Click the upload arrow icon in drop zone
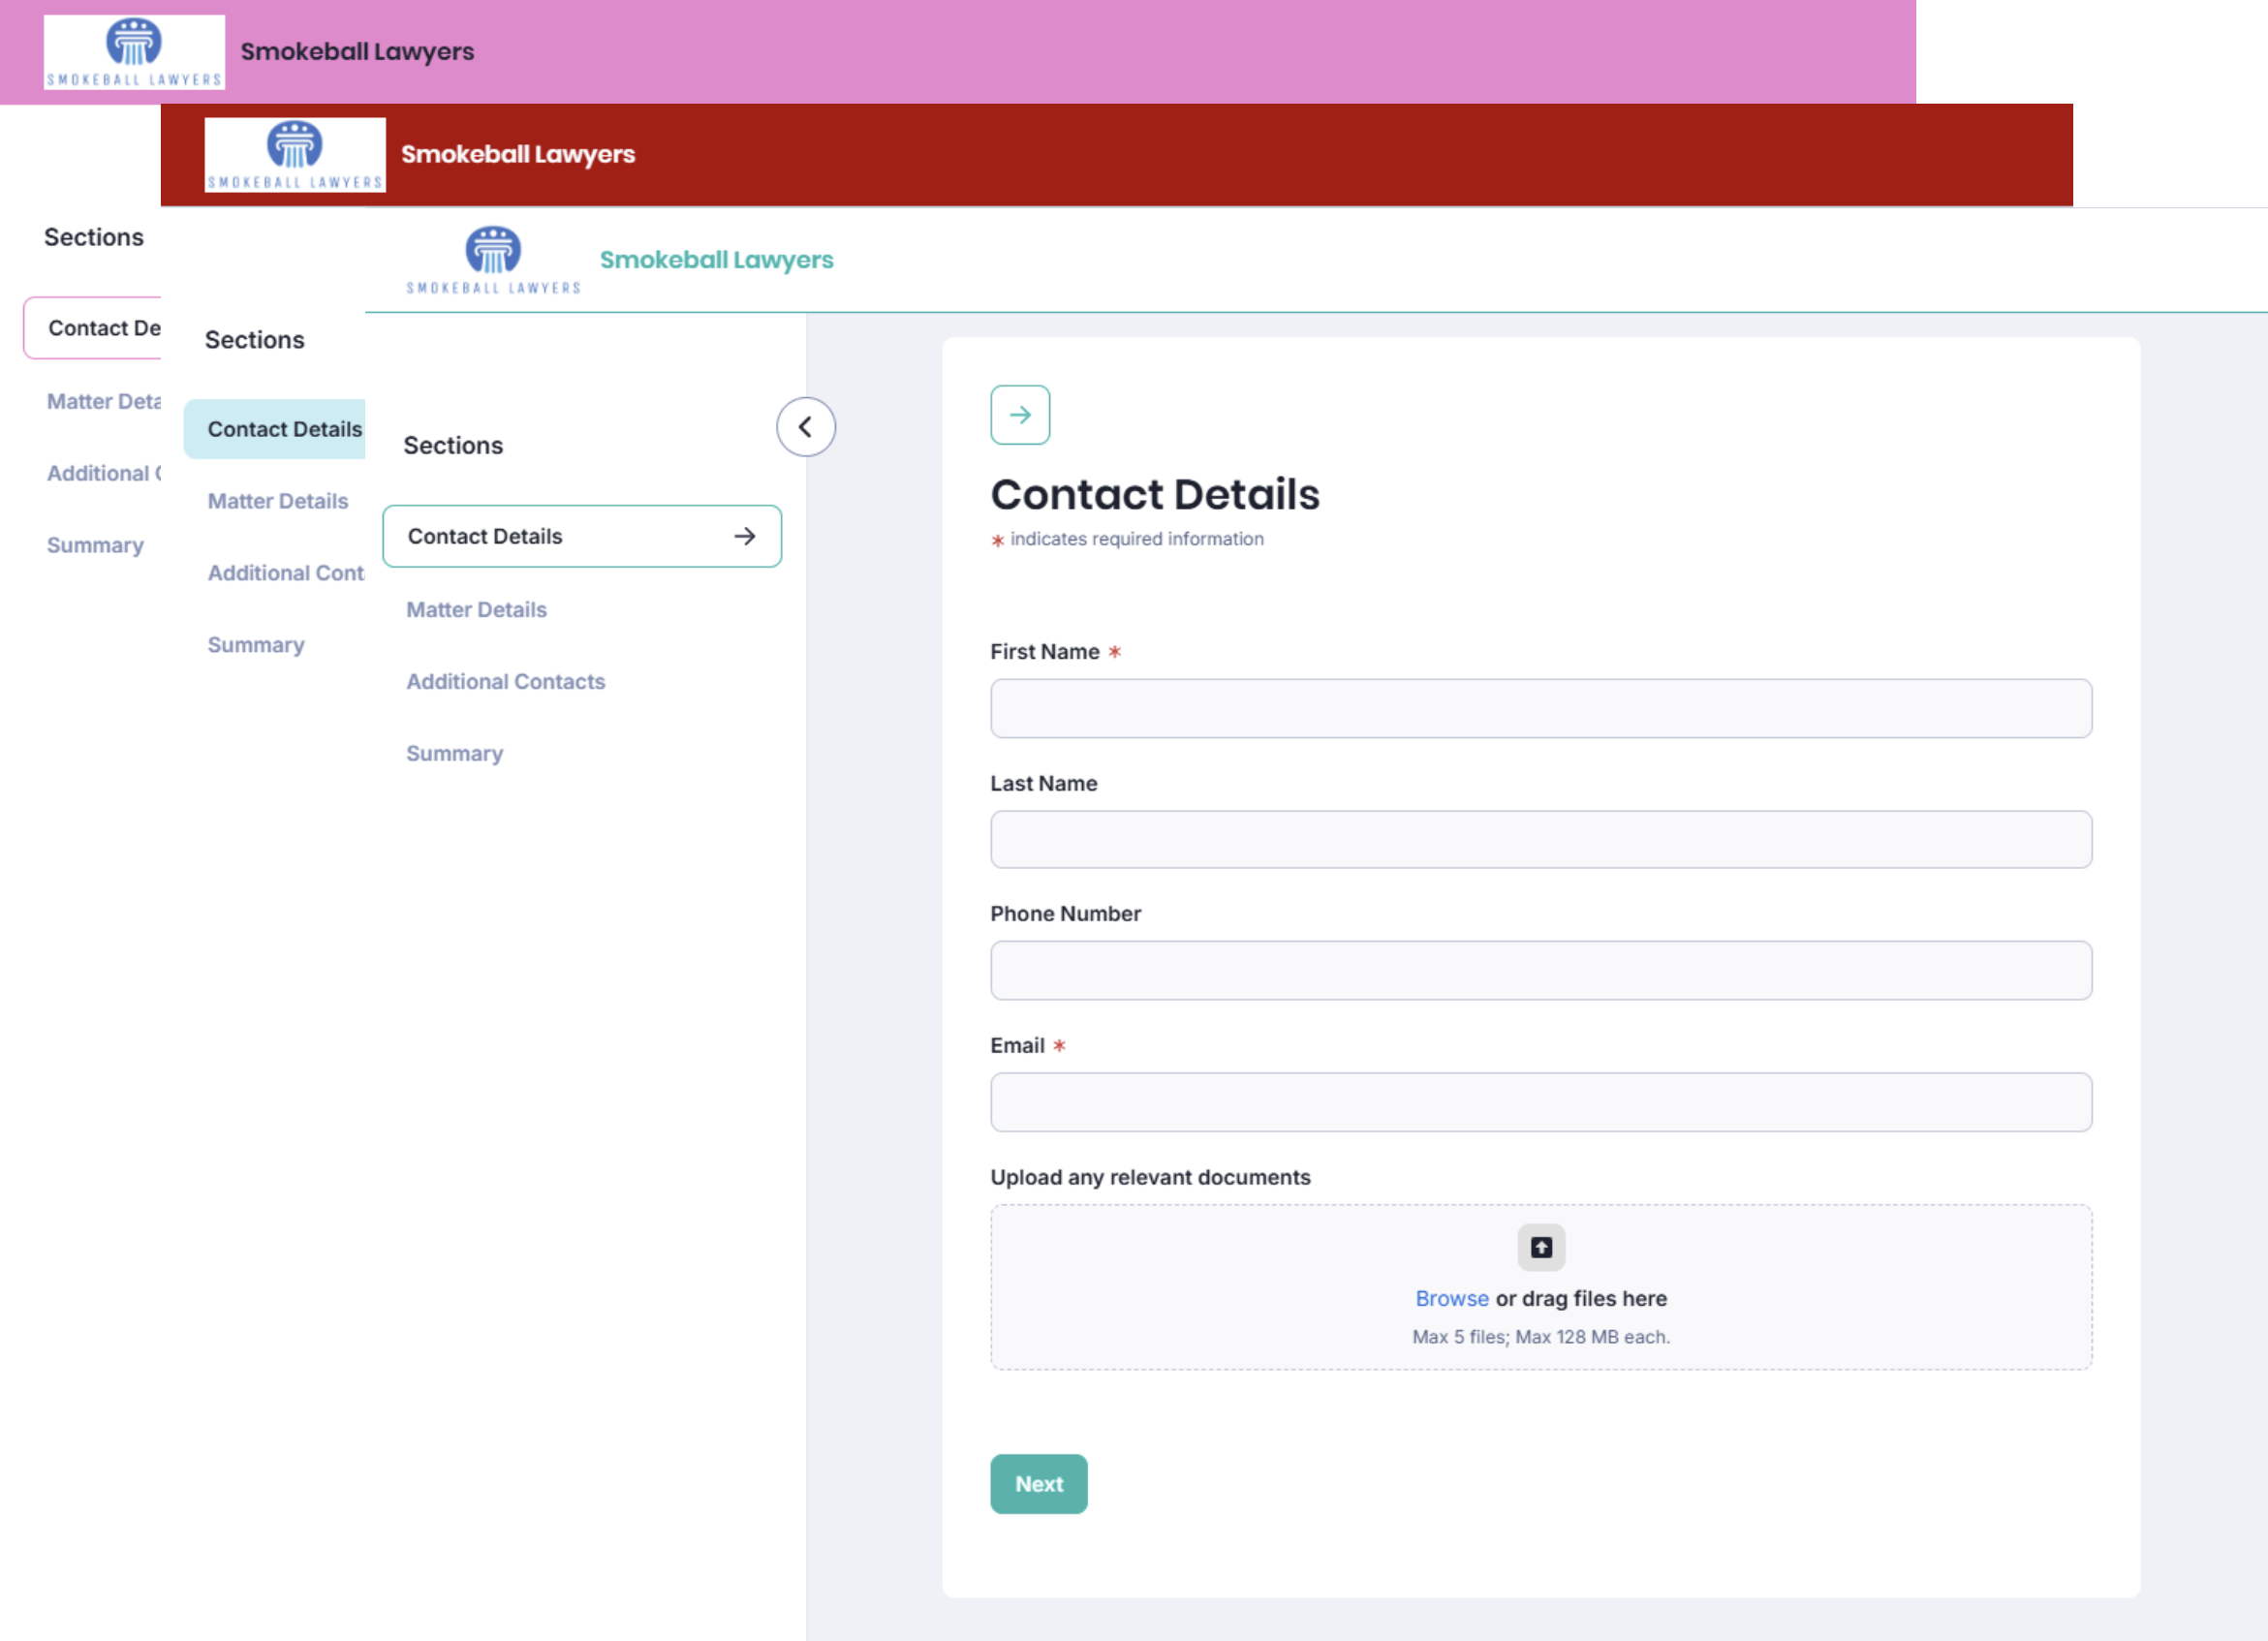Image resolution: width=2268 pixels, height=1641 pixels. (x=1540, y=1247)
